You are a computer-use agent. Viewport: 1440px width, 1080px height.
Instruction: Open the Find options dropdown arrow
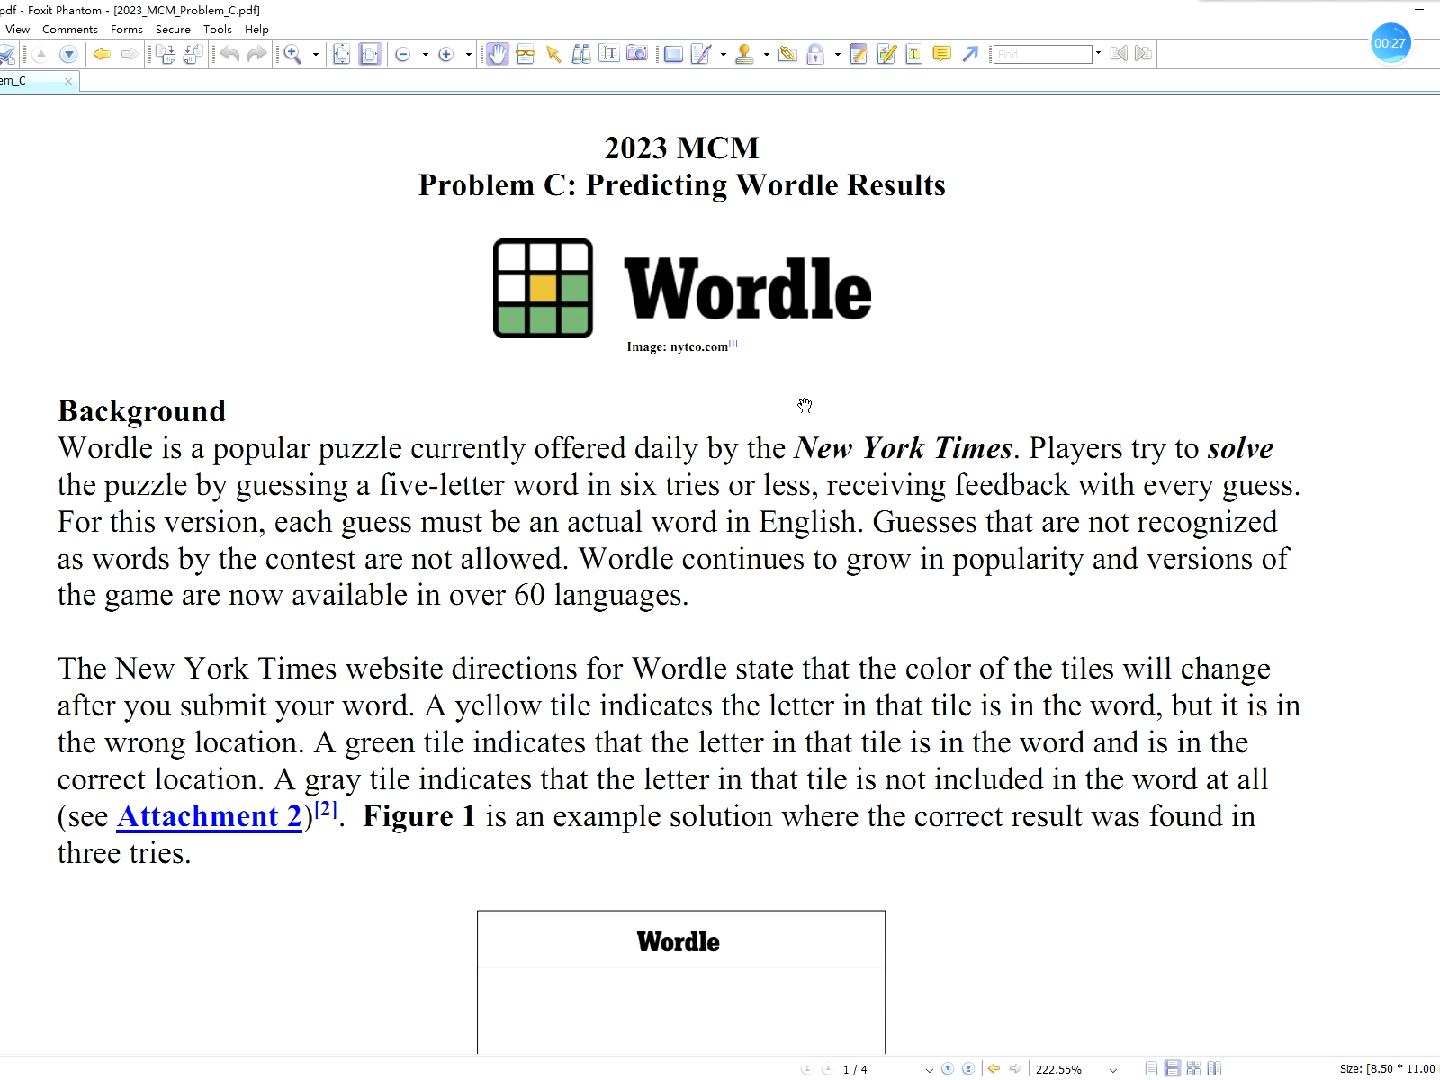1098,53
